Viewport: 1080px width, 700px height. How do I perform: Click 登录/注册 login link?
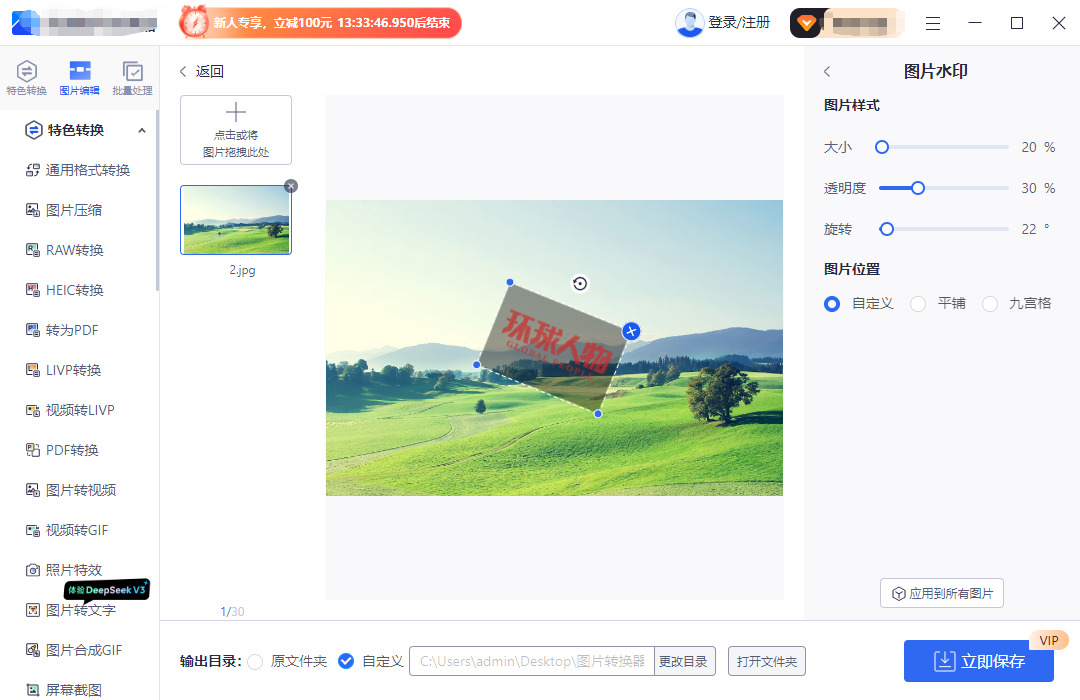[x=739, y=23]
